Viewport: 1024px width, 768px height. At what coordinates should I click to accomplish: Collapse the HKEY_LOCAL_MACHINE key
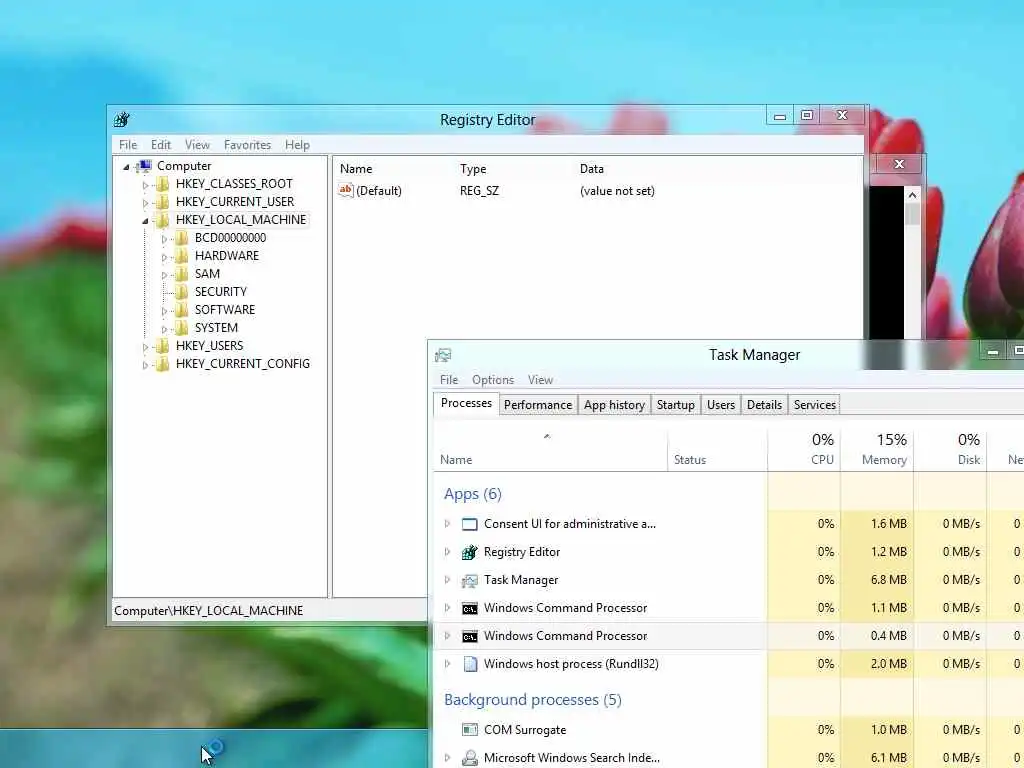pyautogui.click(x=146, y=221)
